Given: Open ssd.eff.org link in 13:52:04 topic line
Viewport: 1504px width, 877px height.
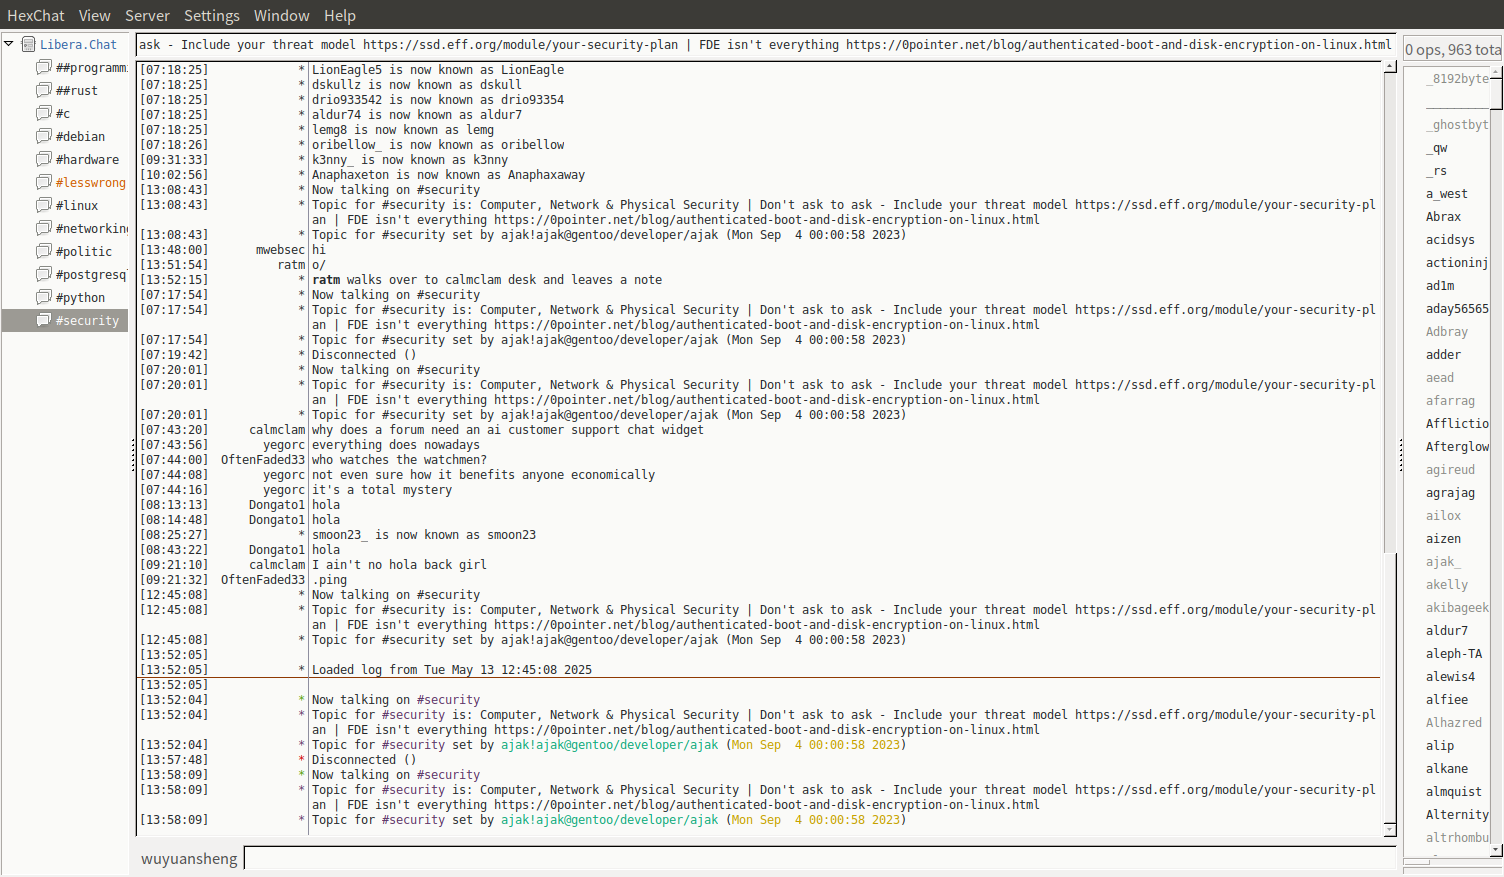Looking at the screenshot, I should pyautogui.click(x=1225, y=715).
